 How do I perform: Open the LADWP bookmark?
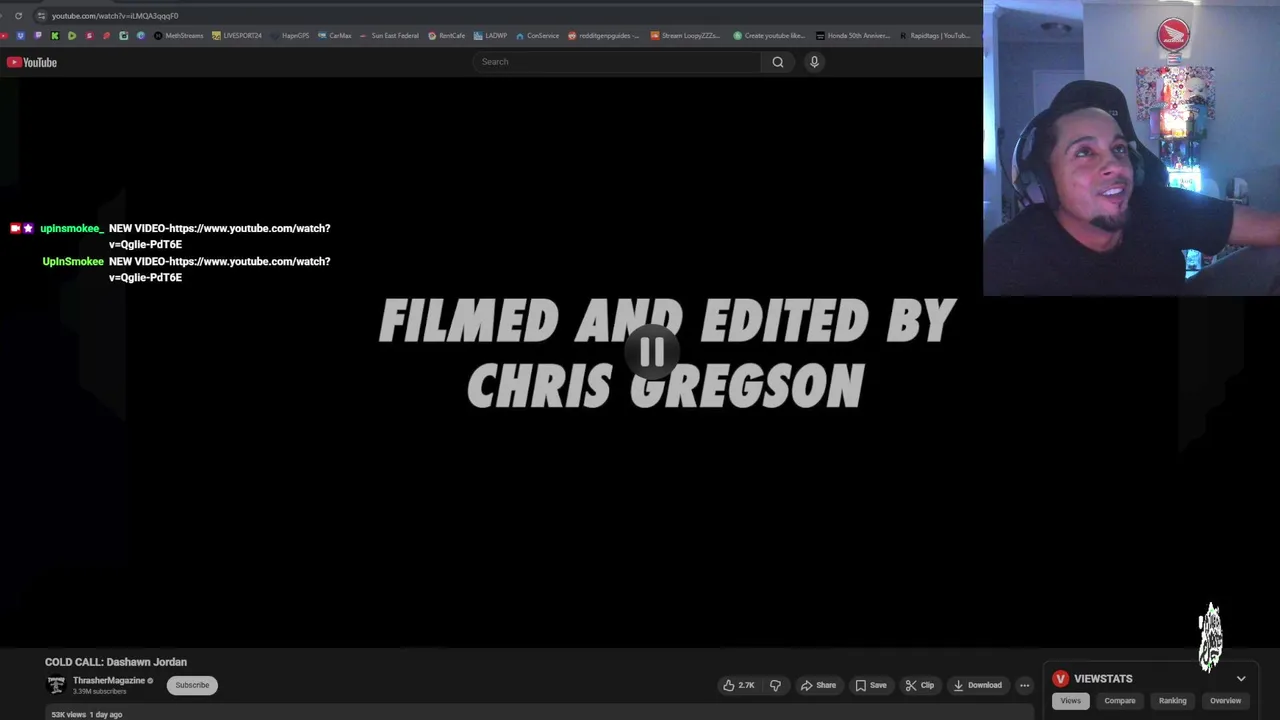pos(490,36)
